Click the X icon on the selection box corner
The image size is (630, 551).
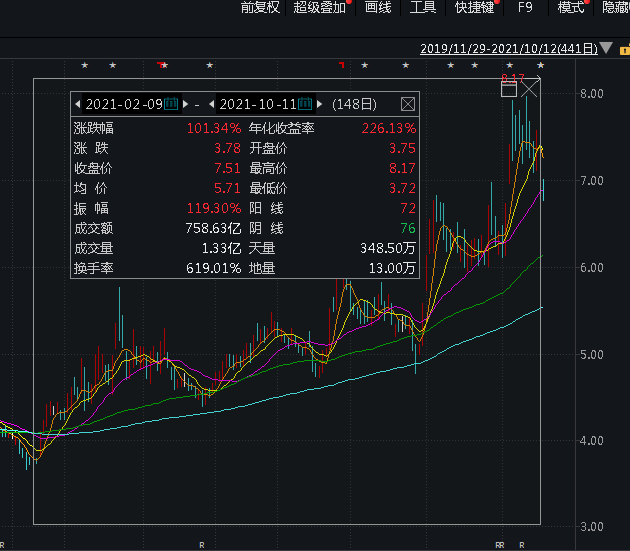(529, 89)
